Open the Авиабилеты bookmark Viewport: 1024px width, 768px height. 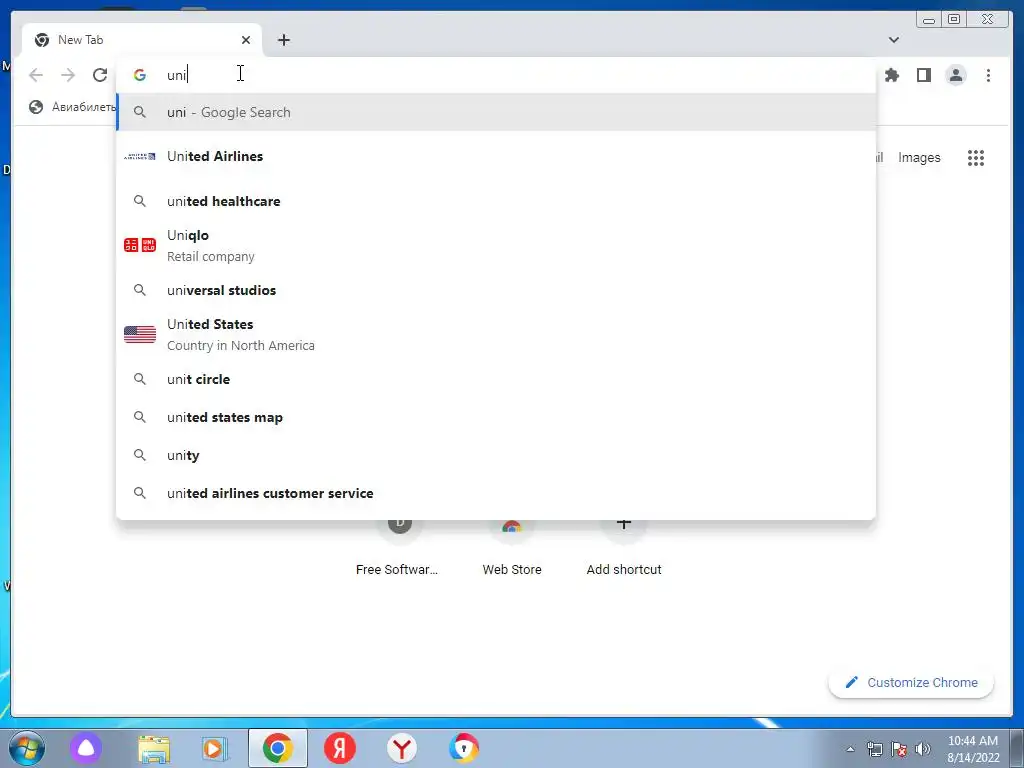pos(72,107)
